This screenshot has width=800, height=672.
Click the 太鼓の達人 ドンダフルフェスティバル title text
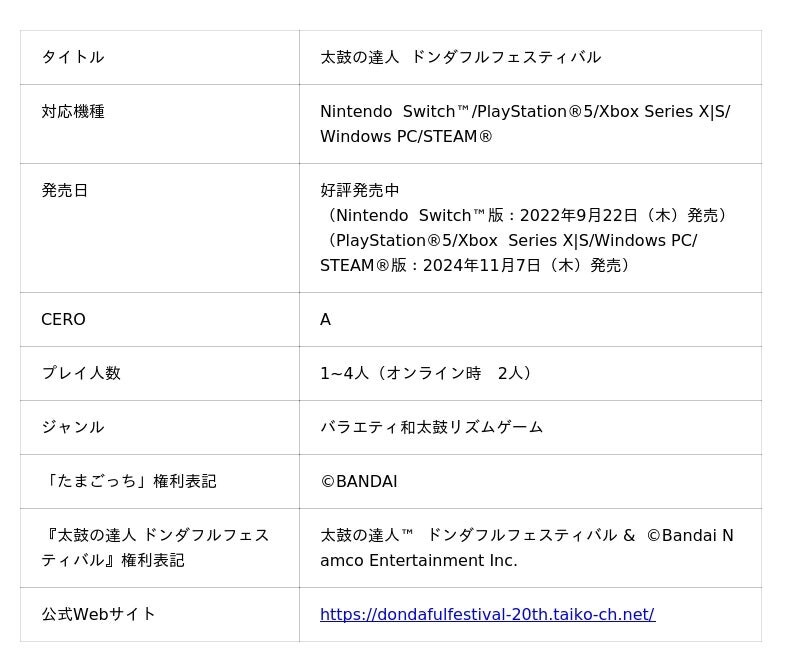tap(460, 57)
